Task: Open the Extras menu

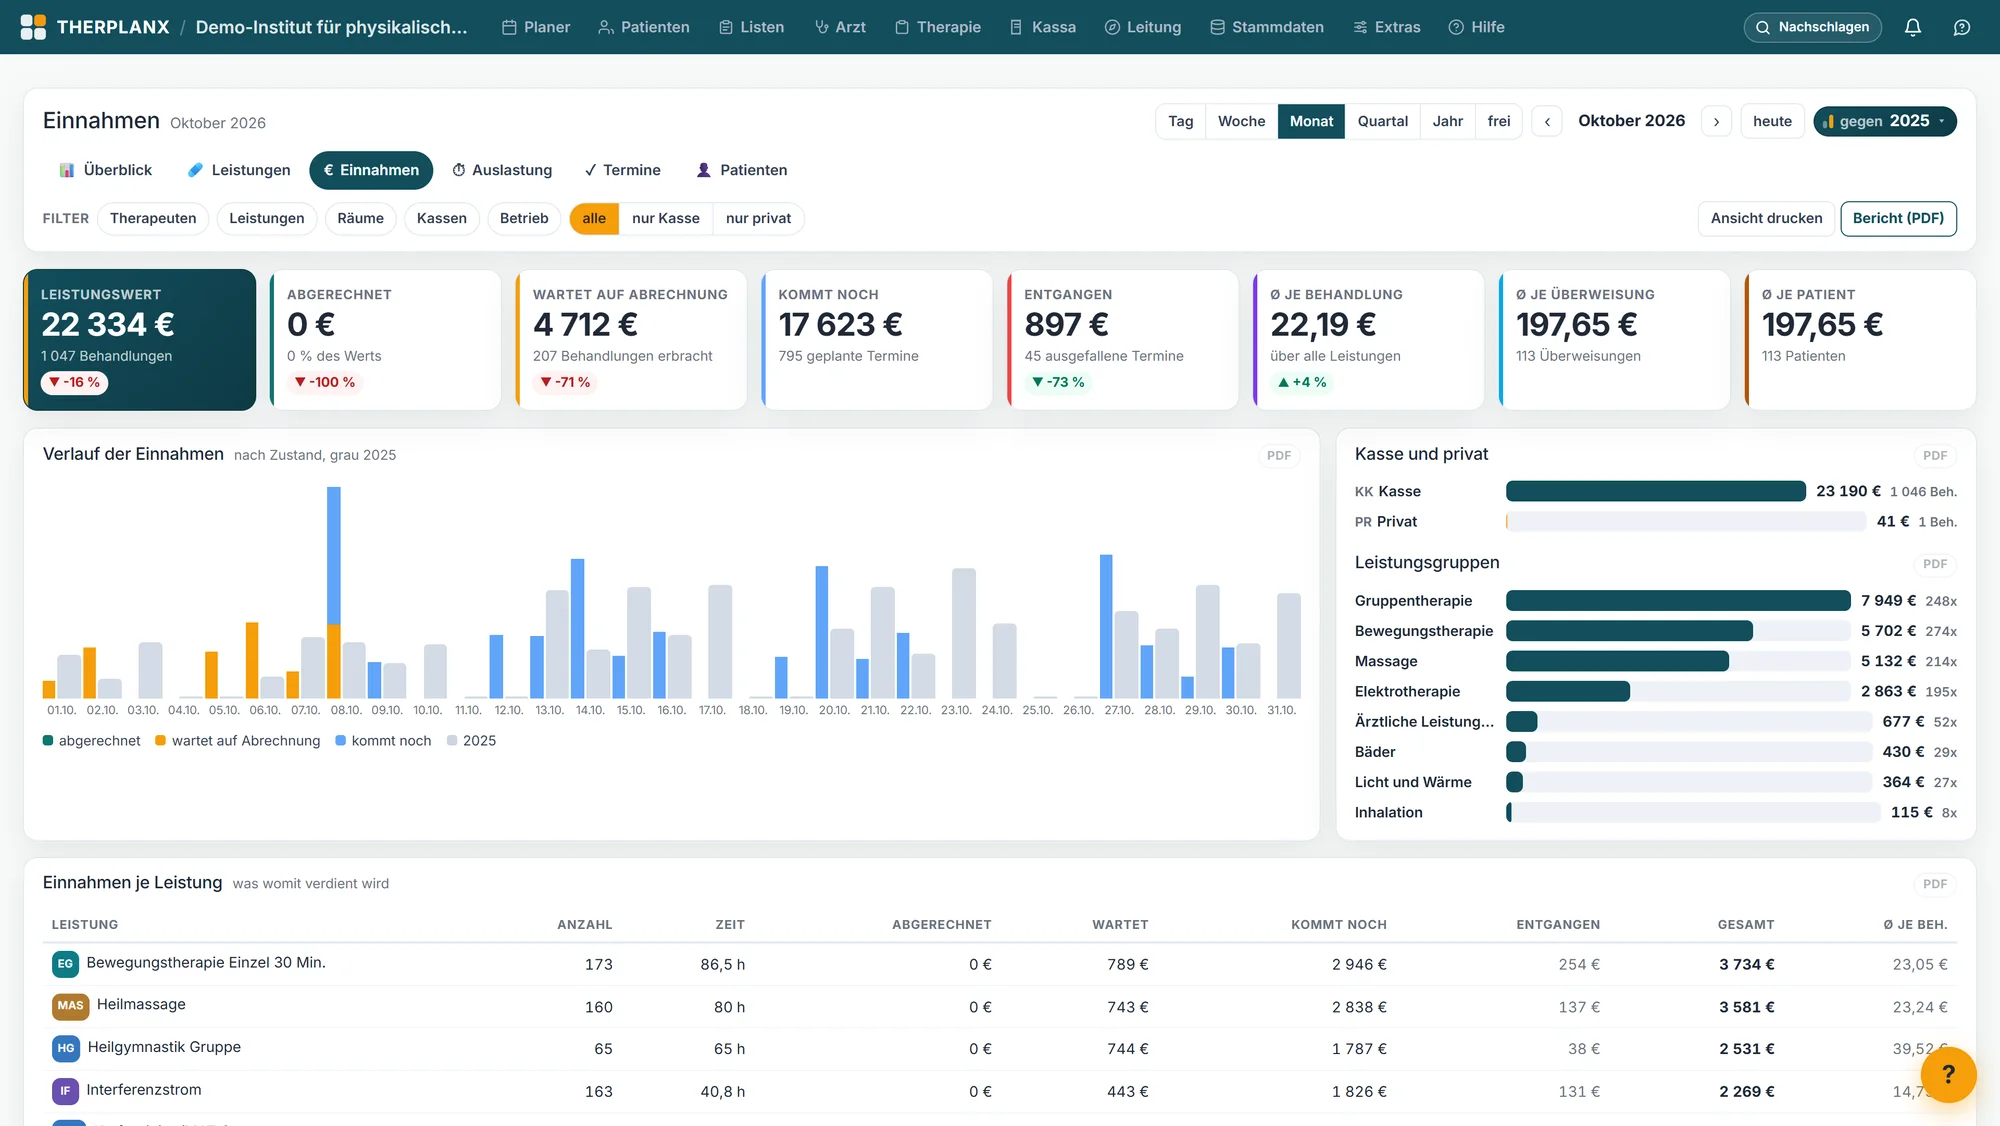Action: [x=1387, y=27]
